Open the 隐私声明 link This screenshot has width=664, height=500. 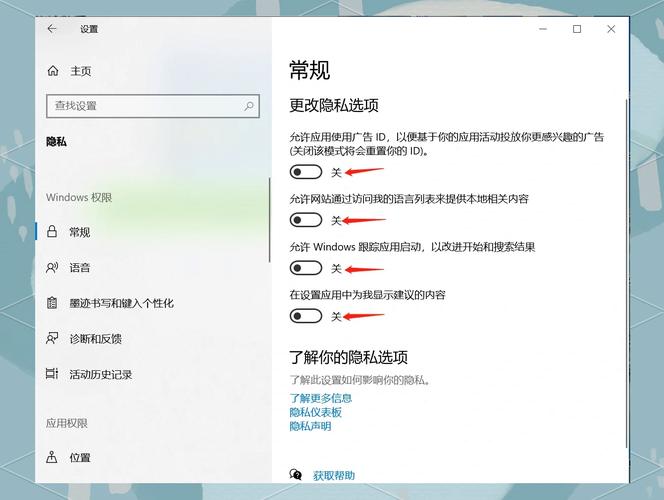[310, 426]
